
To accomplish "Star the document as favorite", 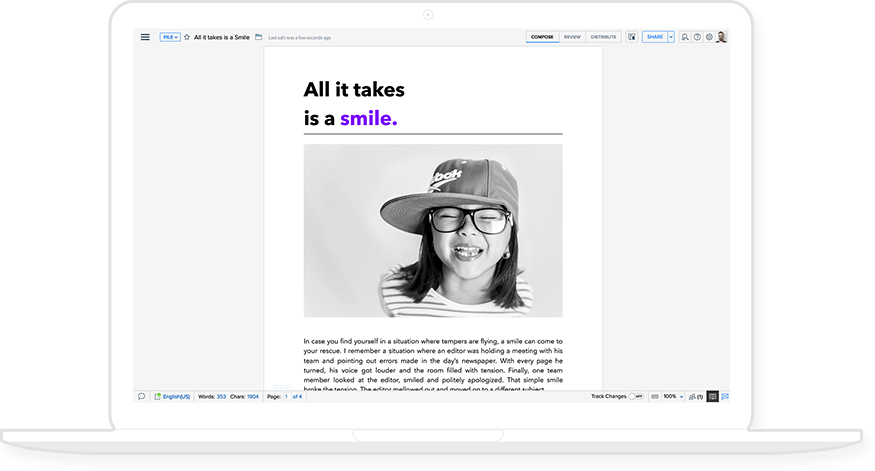I will point(187,37).
